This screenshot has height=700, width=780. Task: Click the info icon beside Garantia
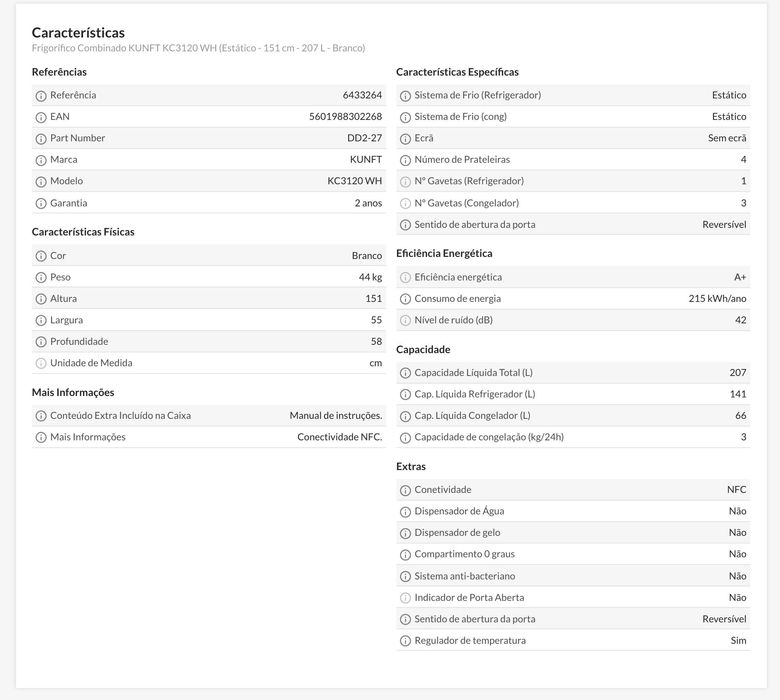pos(41,204)
